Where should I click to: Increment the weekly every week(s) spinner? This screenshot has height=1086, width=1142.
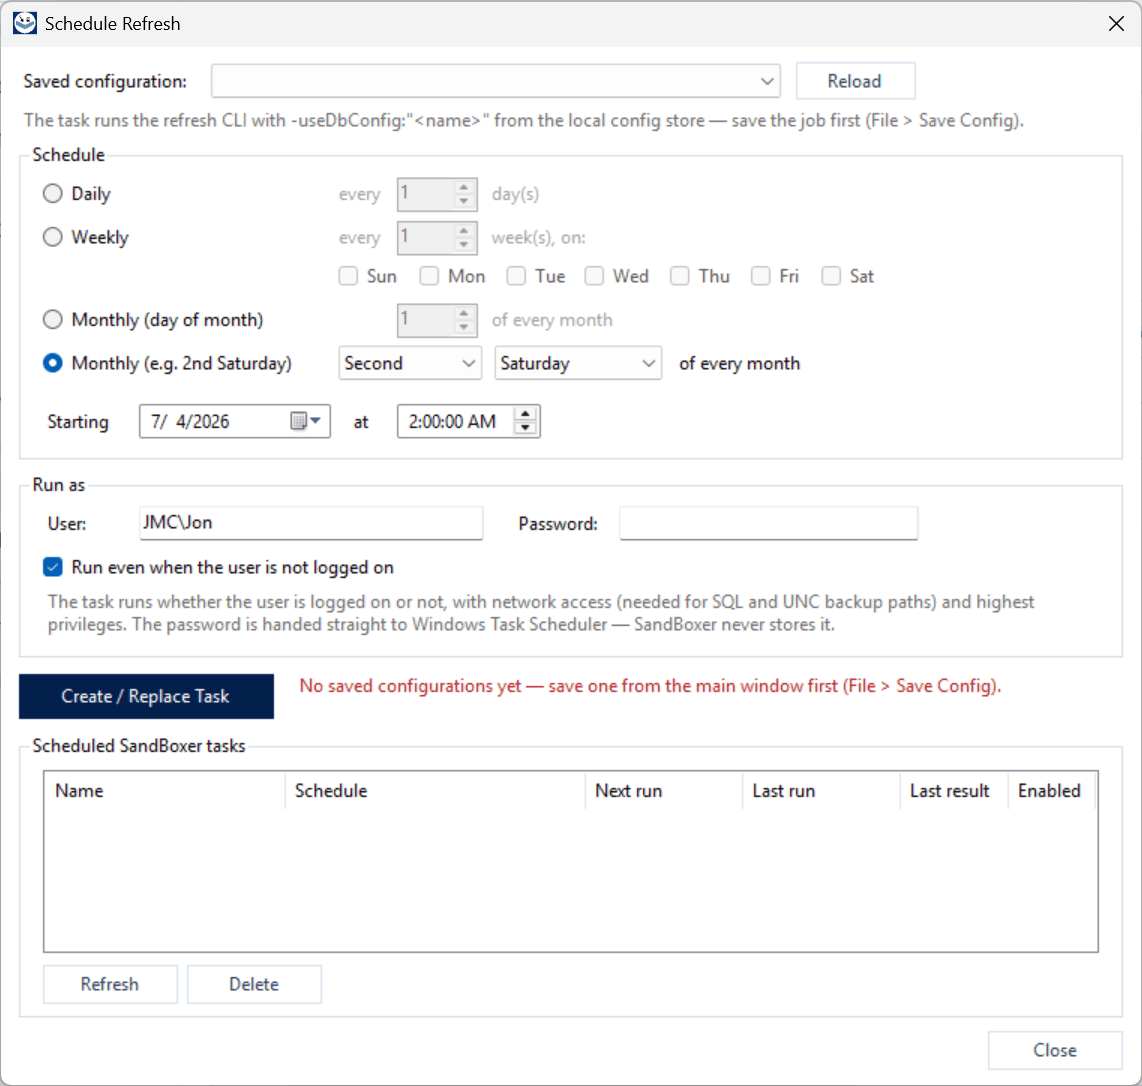click(464, 231)
